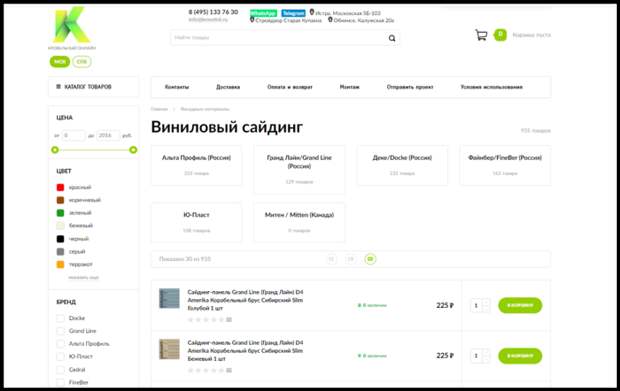
Task: Filter by the brown color swatch
Action: [x=60, y=200]
